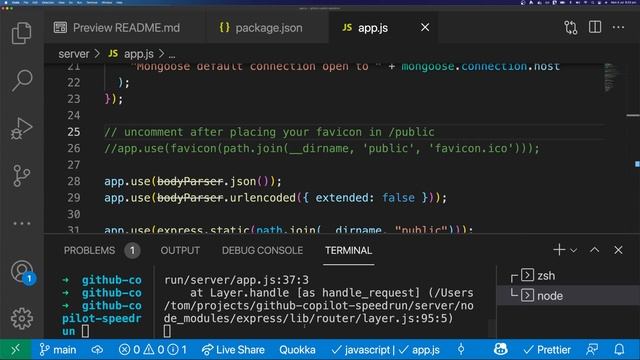
Task: Click the PROBLEMS count badge
Action: tap(132, 250)
